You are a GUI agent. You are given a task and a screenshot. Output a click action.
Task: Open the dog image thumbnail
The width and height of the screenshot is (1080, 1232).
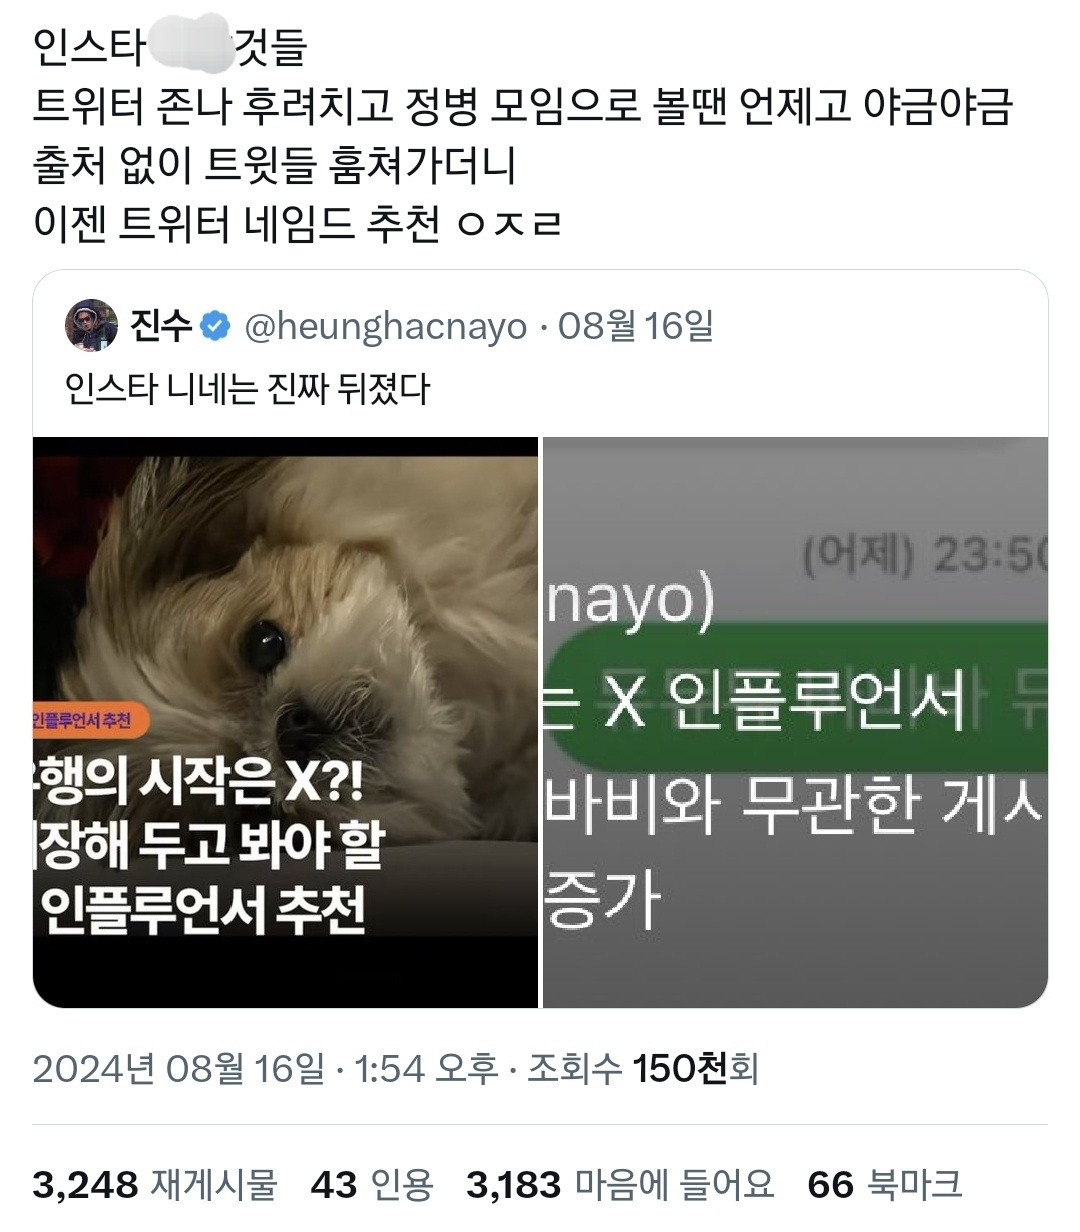click(x=285, y=722)
